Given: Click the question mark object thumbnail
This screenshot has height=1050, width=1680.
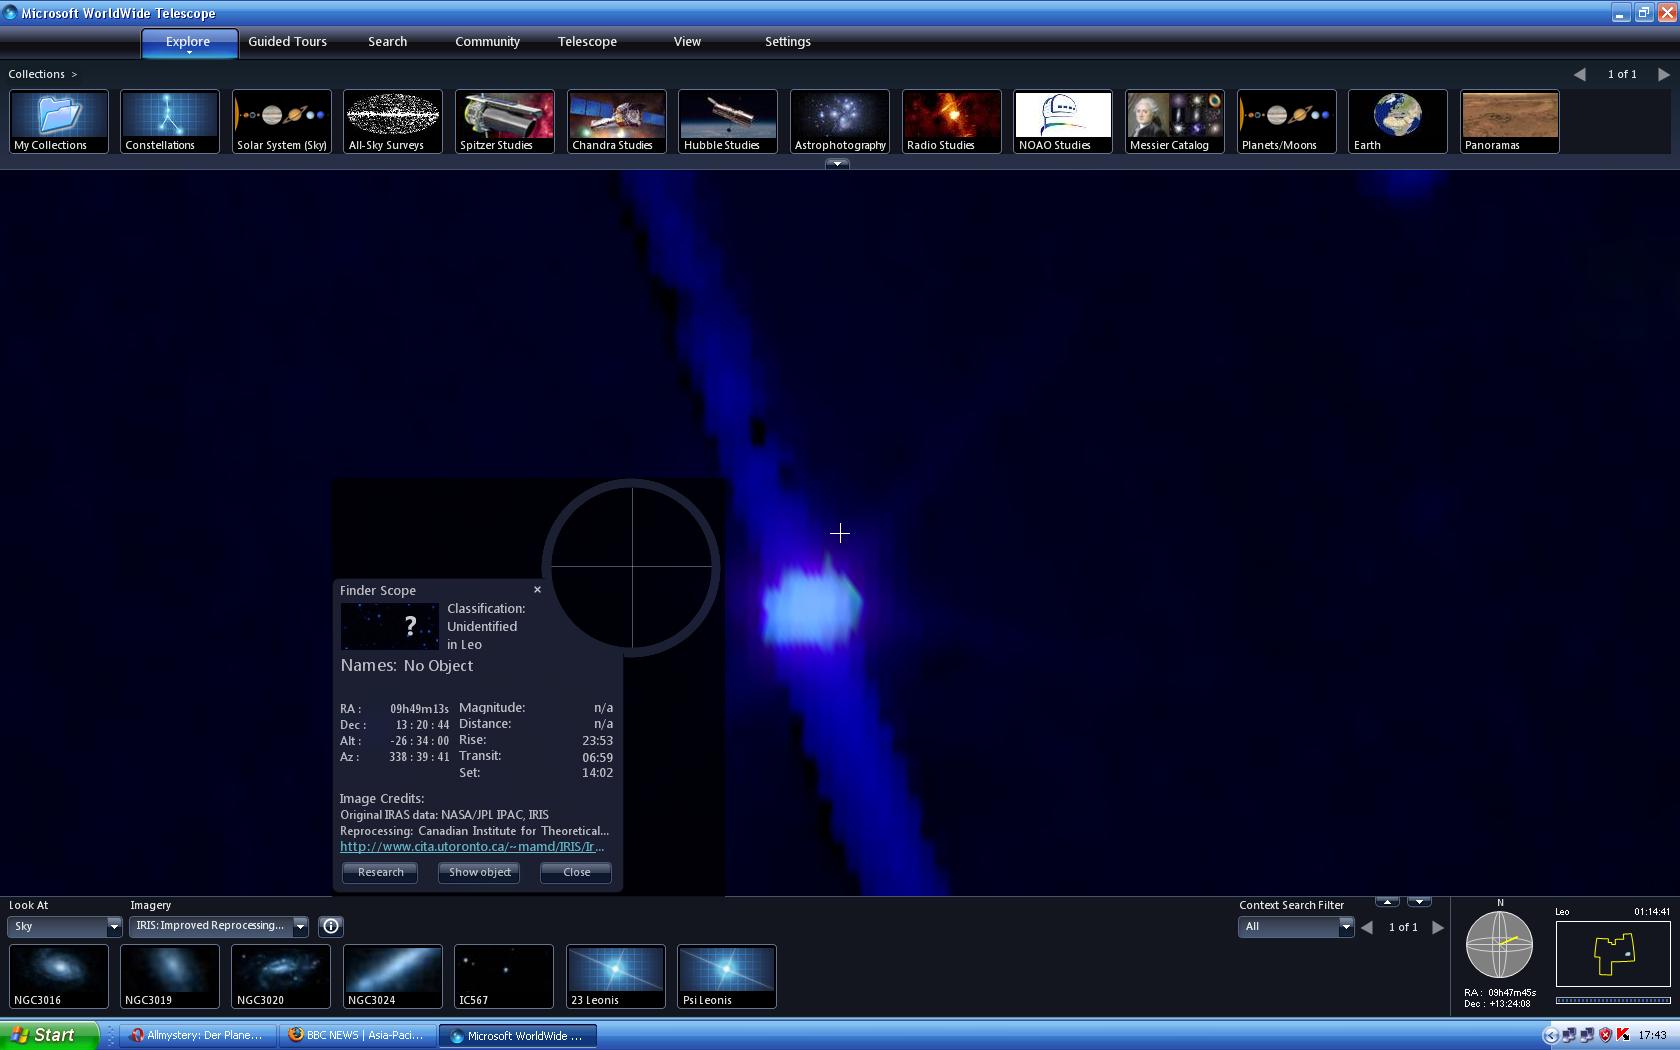Looking at the screenshot, I should 389,626.
